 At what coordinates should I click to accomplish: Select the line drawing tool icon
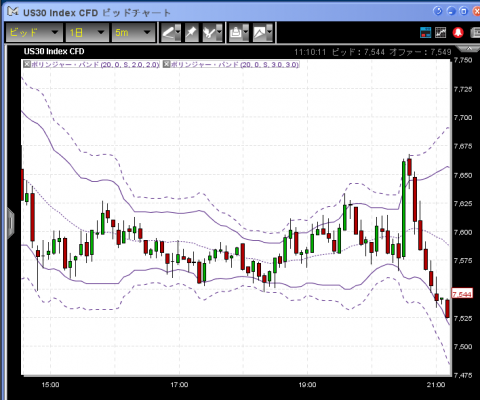pyautogui.click(x=168, y=33)
